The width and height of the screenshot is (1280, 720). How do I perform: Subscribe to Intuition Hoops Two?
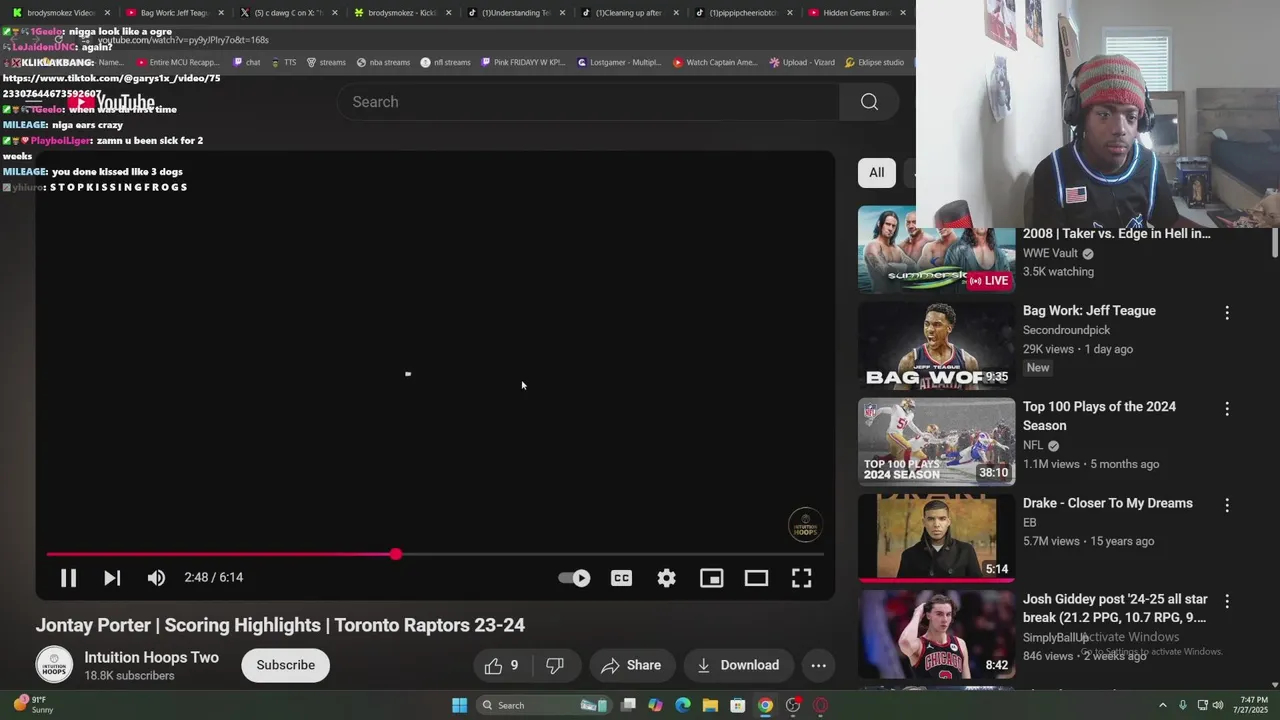[285, 665]
